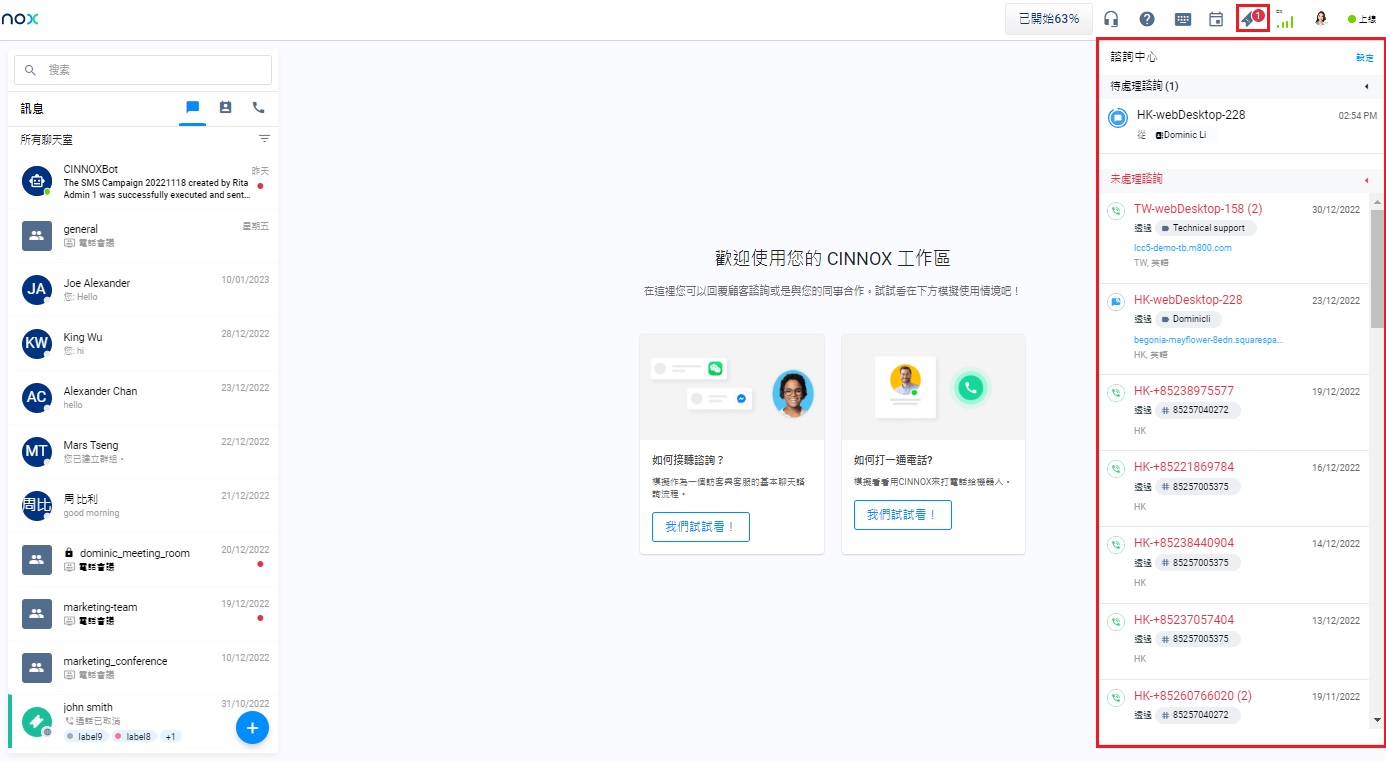Select the john smith enquiry avatar
1386x761 pixels.
click(37, 720)
